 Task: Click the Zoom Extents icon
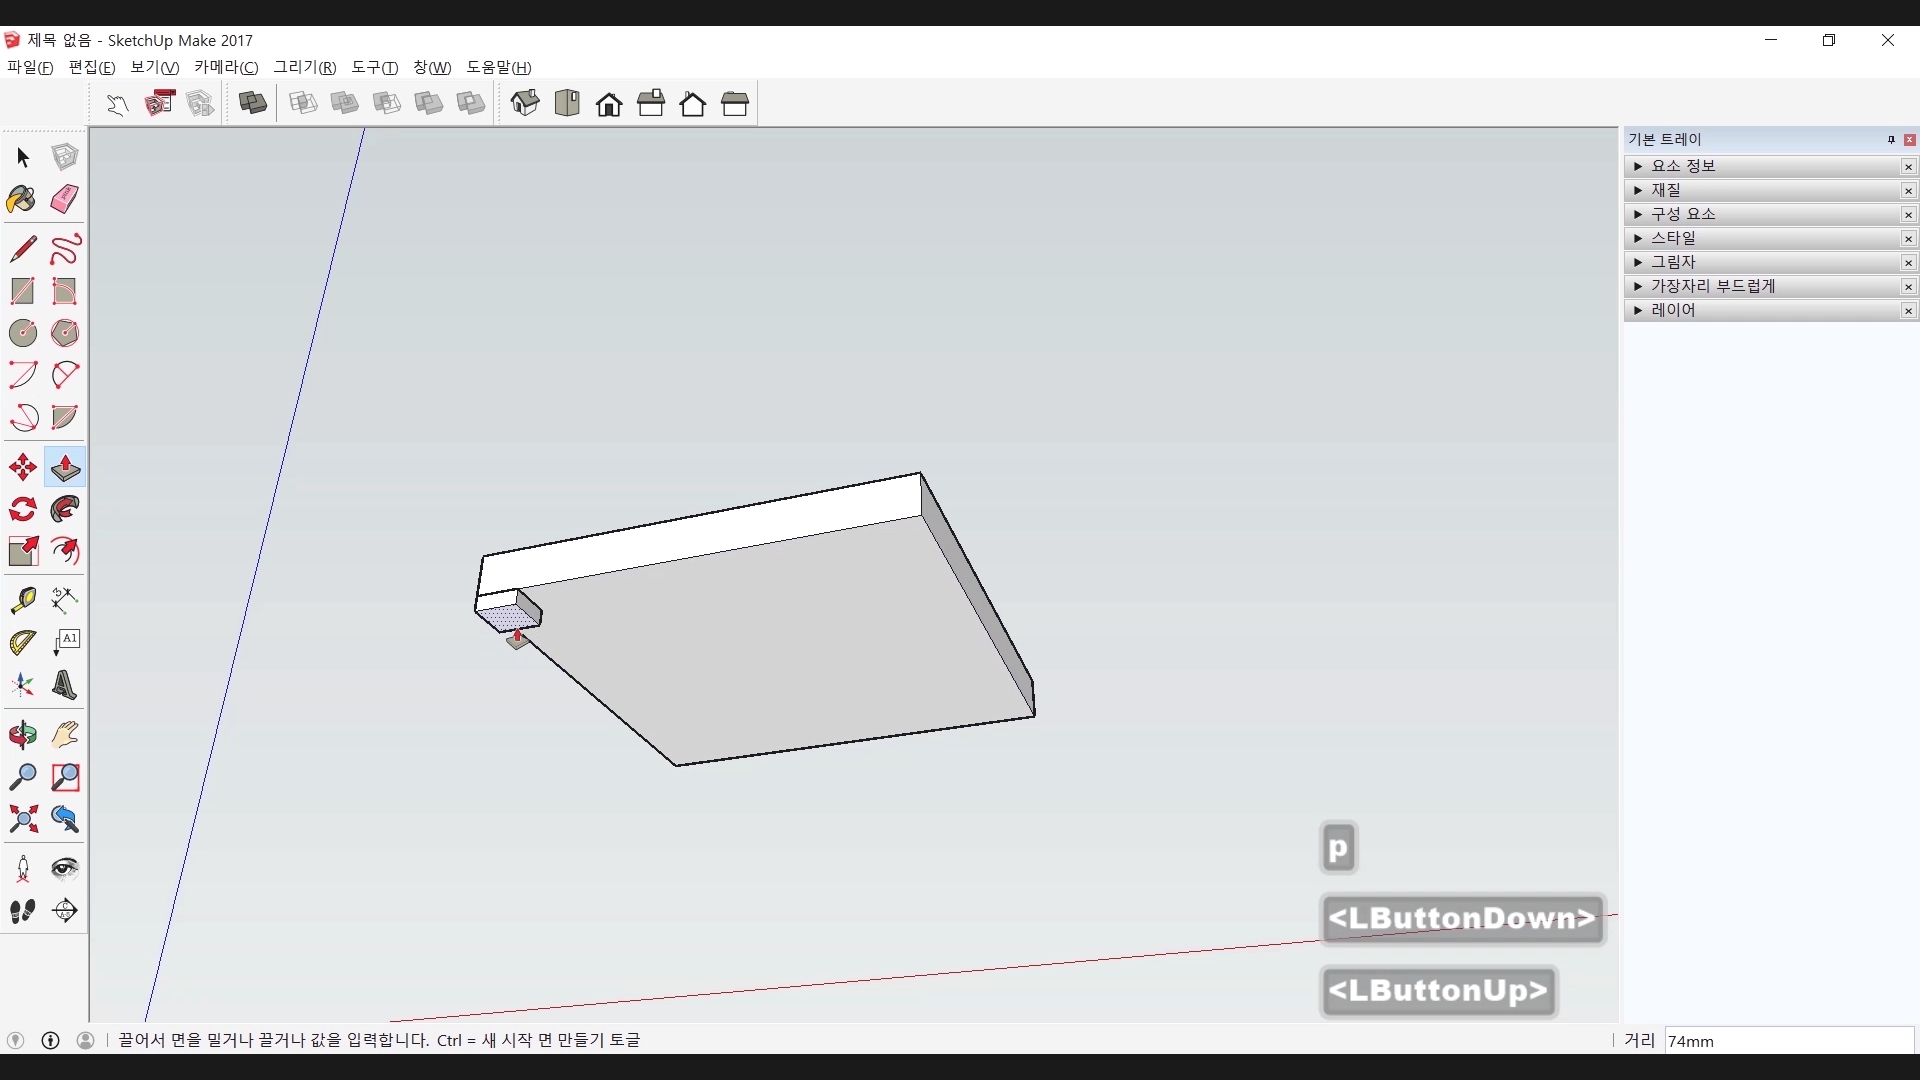[x=22, y=820]
